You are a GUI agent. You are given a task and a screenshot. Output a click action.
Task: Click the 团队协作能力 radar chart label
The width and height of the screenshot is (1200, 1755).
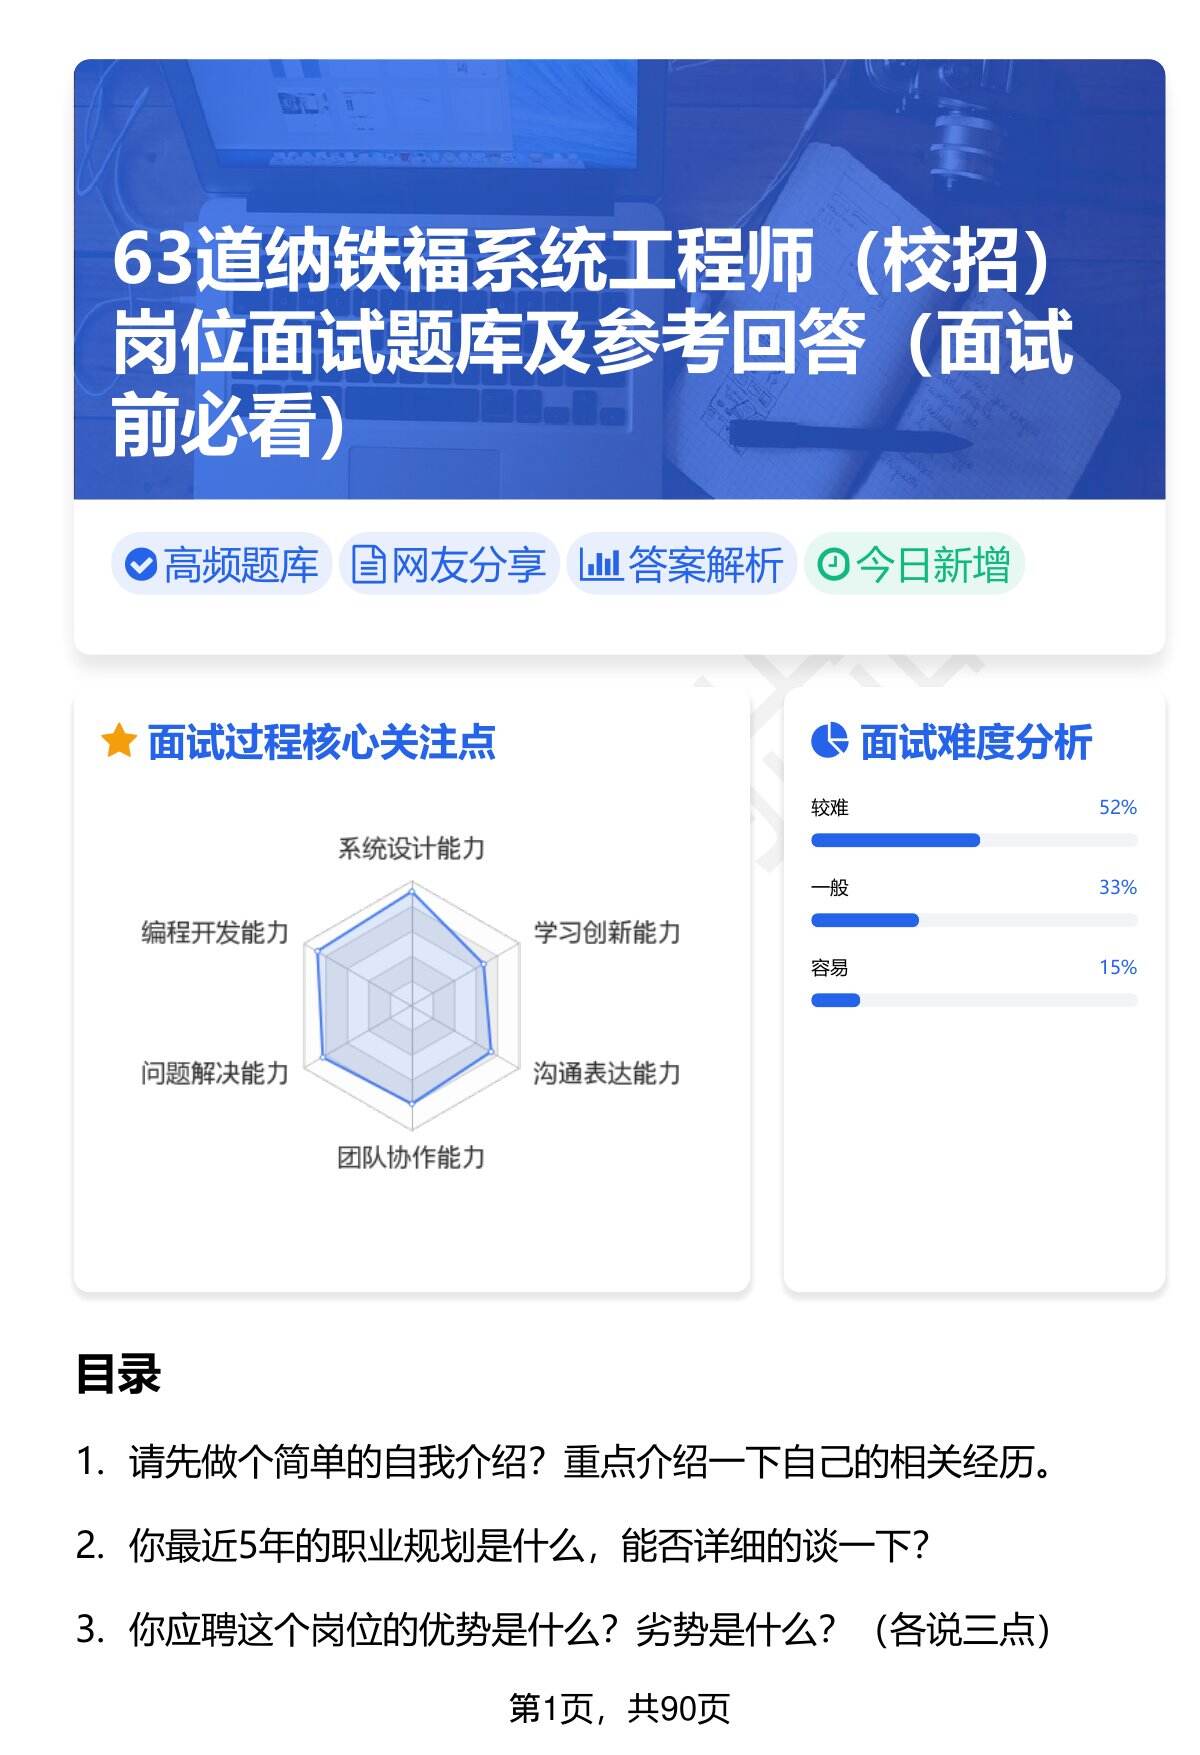(411, 1157)
